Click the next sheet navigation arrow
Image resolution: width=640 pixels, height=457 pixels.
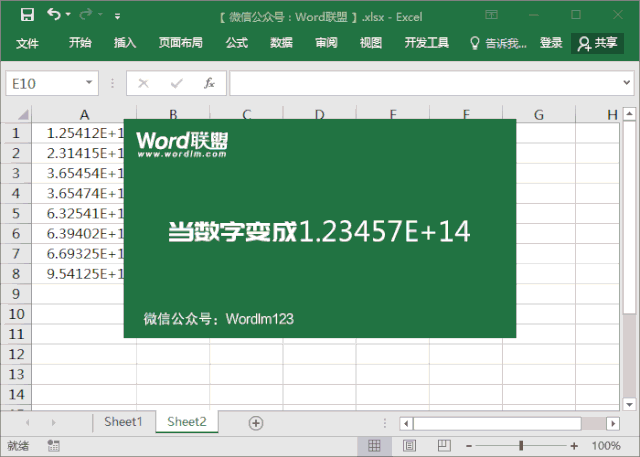pyautogui.click(x=53, y=423)
